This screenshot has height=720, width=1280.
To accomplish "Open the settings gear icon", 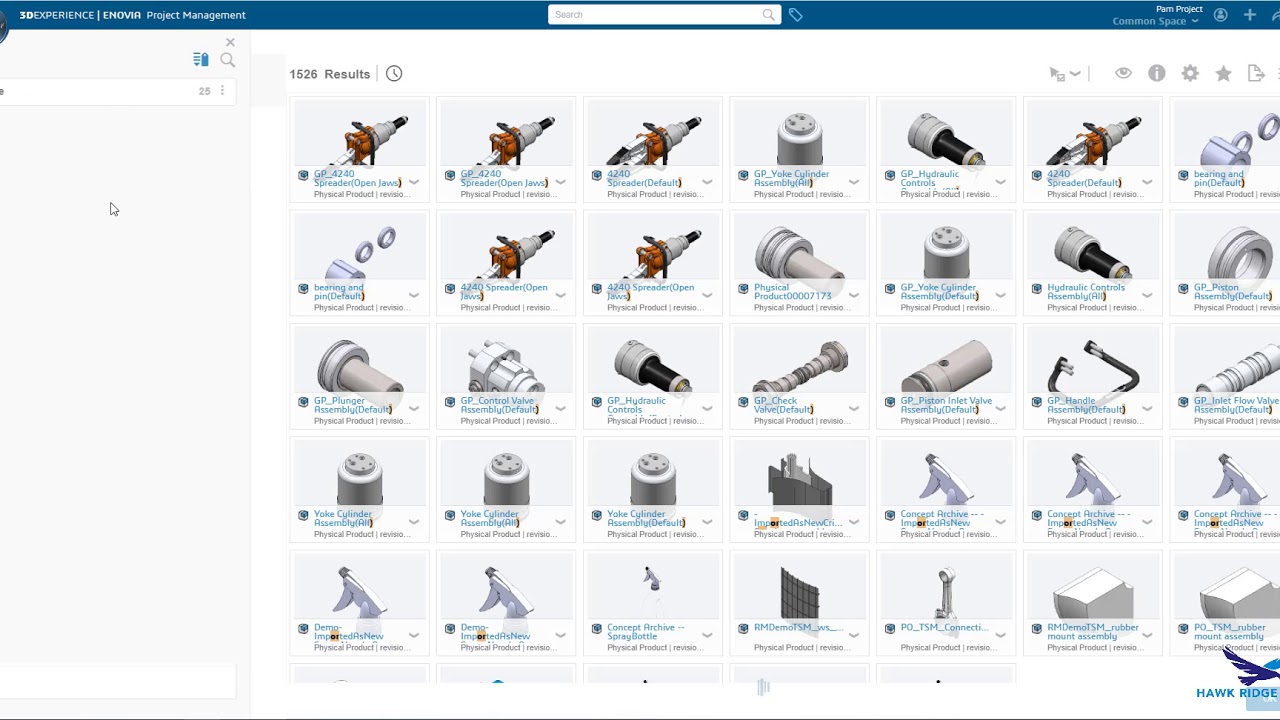I will (1190, 73).
